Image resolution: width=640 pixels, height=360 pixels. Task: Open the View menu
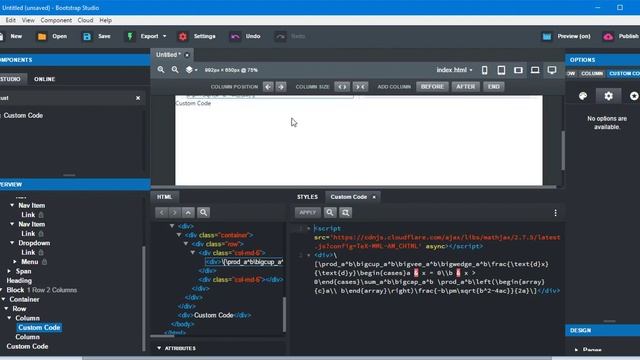pos(28,20)
